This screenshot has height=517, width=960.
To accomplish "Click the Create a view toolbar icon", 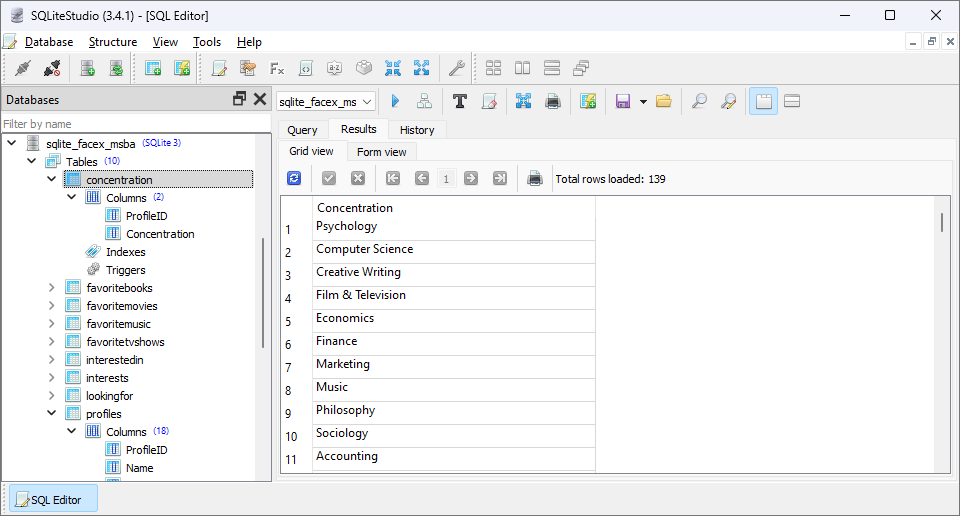I will [x=182, y=68].
